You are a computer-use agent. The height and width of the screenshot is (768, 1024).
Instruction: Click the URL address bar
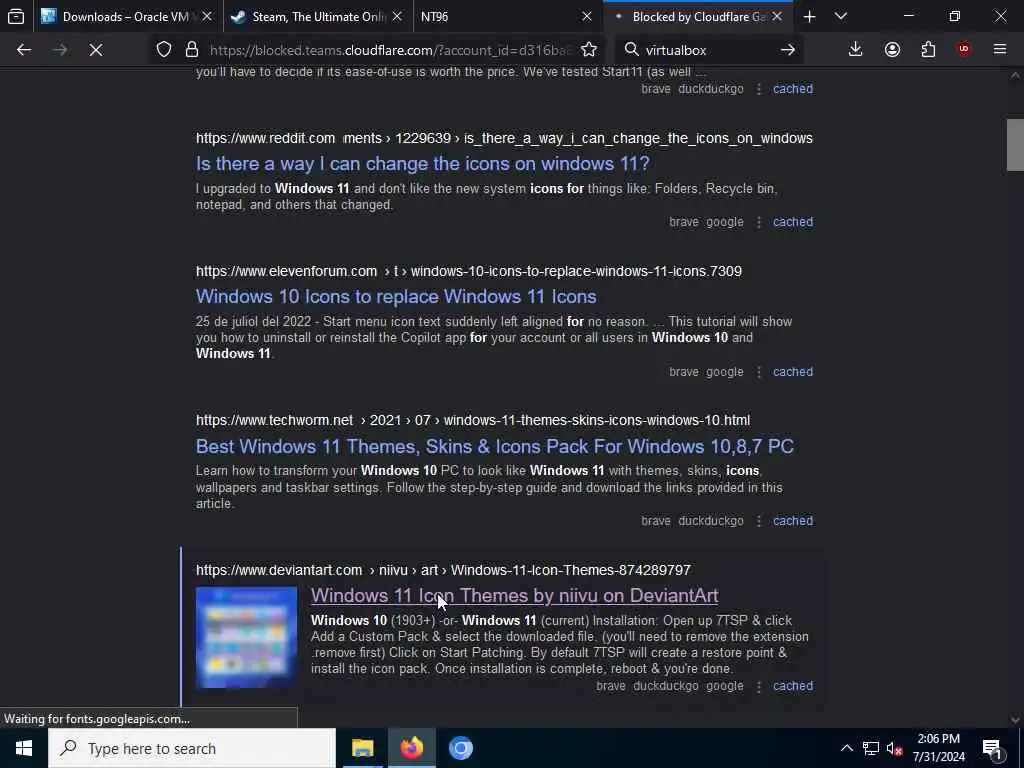391,50
